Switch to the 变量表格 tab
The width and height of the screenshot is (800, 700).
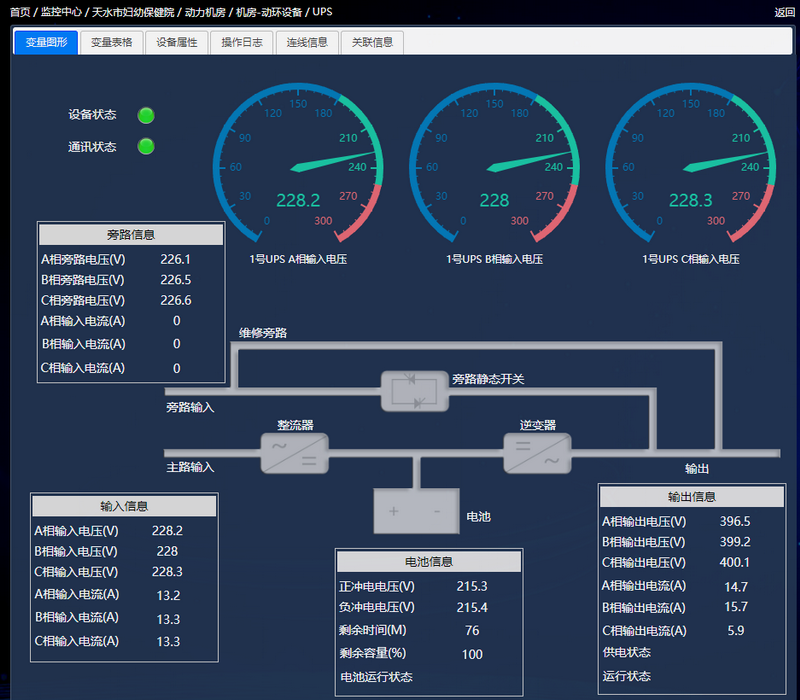[x=111, y=42]
